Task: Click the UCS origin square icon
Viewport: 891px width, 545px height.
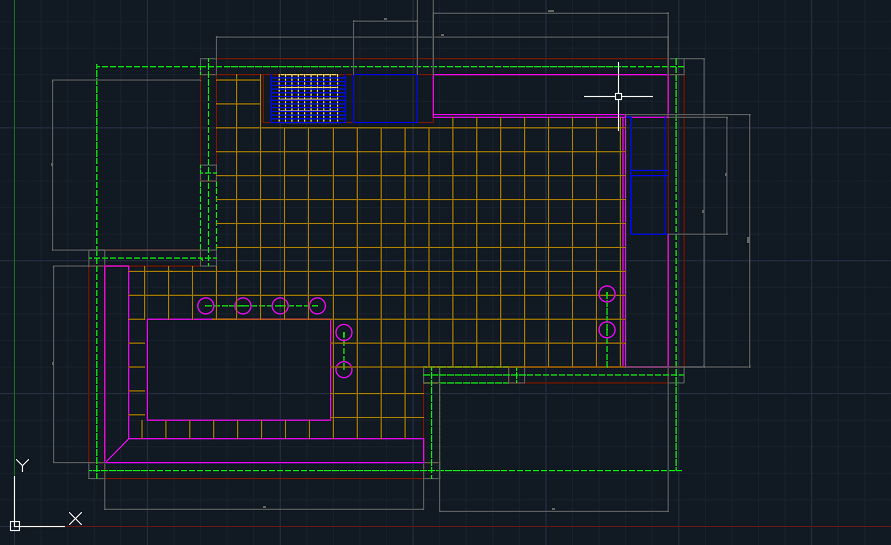Action: pyautogui.click(x=15, y=525)
